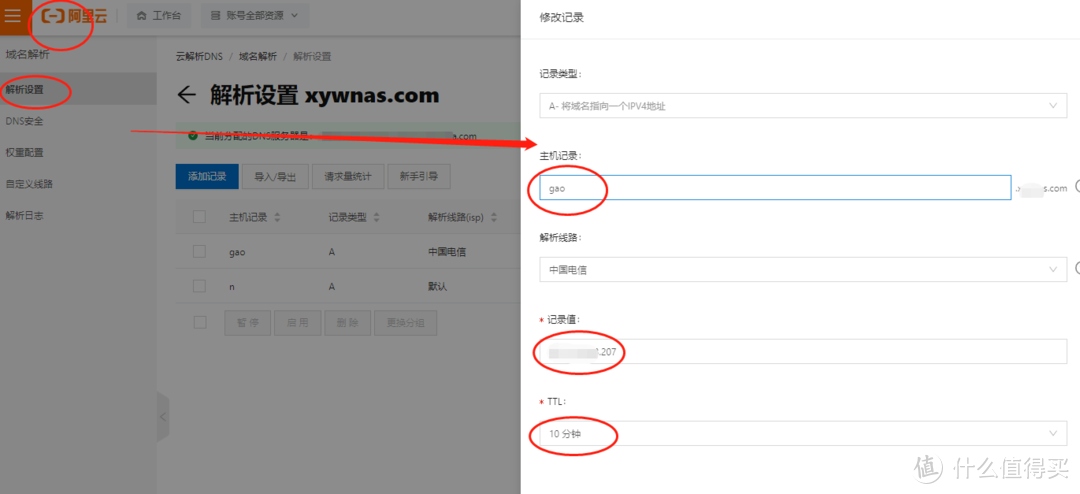The width and height of the screenshot is (1080, 494).
Task: Click the 删除 batch button
Action: (347, 322)
